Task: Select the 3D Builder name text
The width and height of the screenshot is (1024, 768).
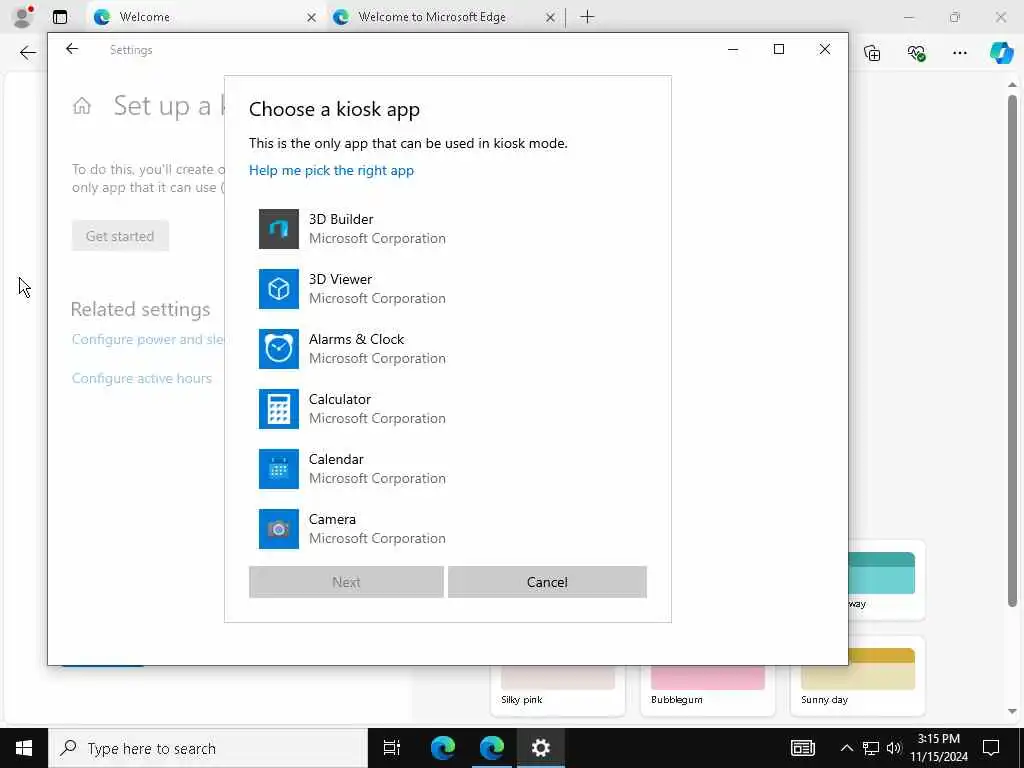Action: coord(341,219)
